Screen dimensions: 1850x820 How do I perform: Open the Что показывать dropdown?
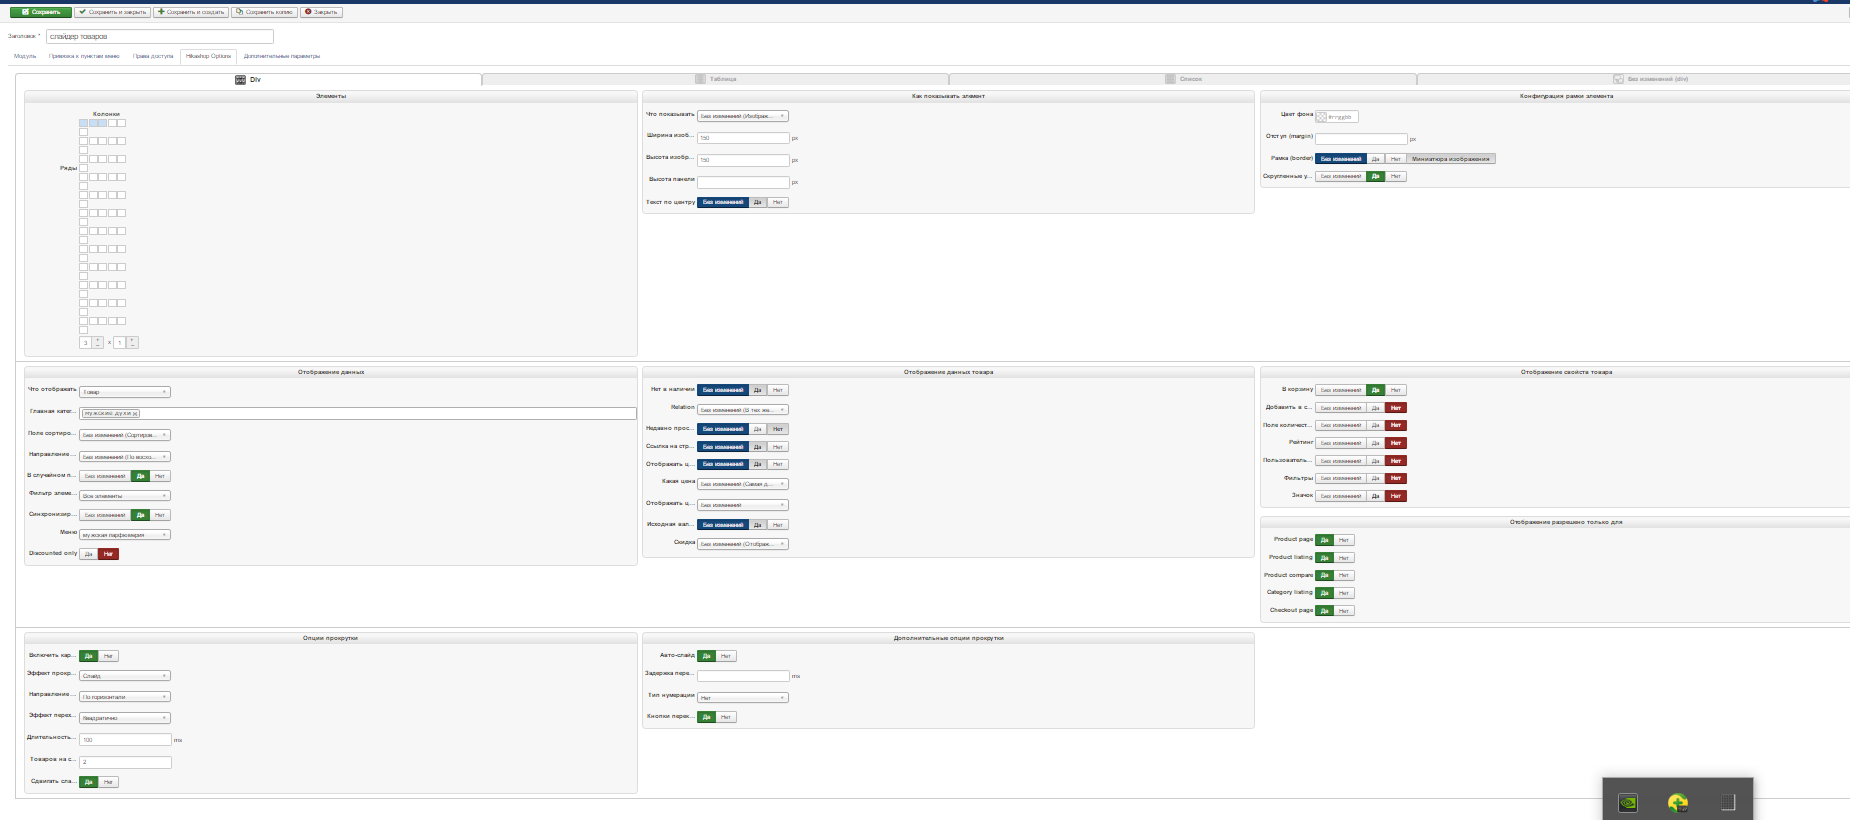(743, 116)
